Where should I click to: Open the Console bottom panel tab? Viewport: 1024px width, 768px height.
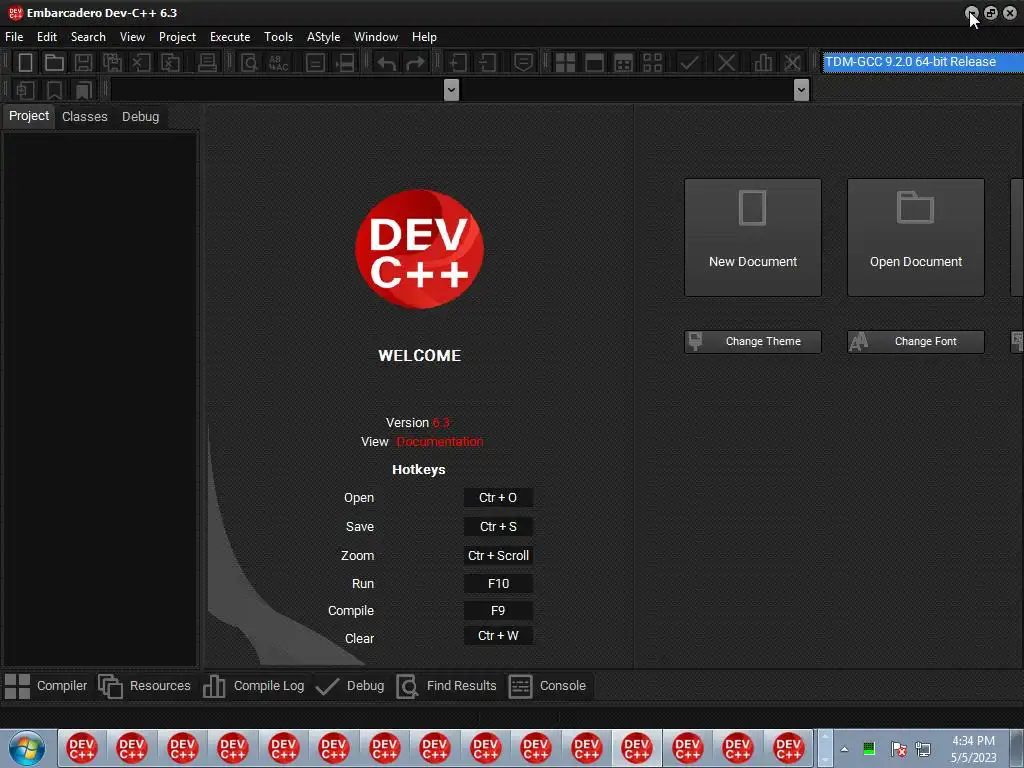pyautogui.click(x=549, y=686)
